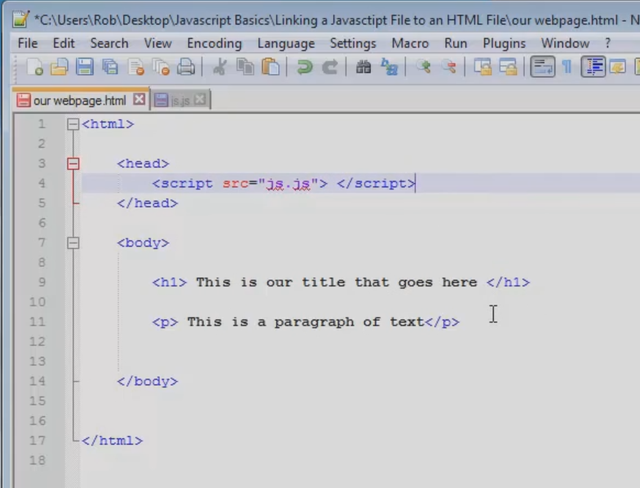Open the Language menu

pyautogui.click(x=286, y=43)
